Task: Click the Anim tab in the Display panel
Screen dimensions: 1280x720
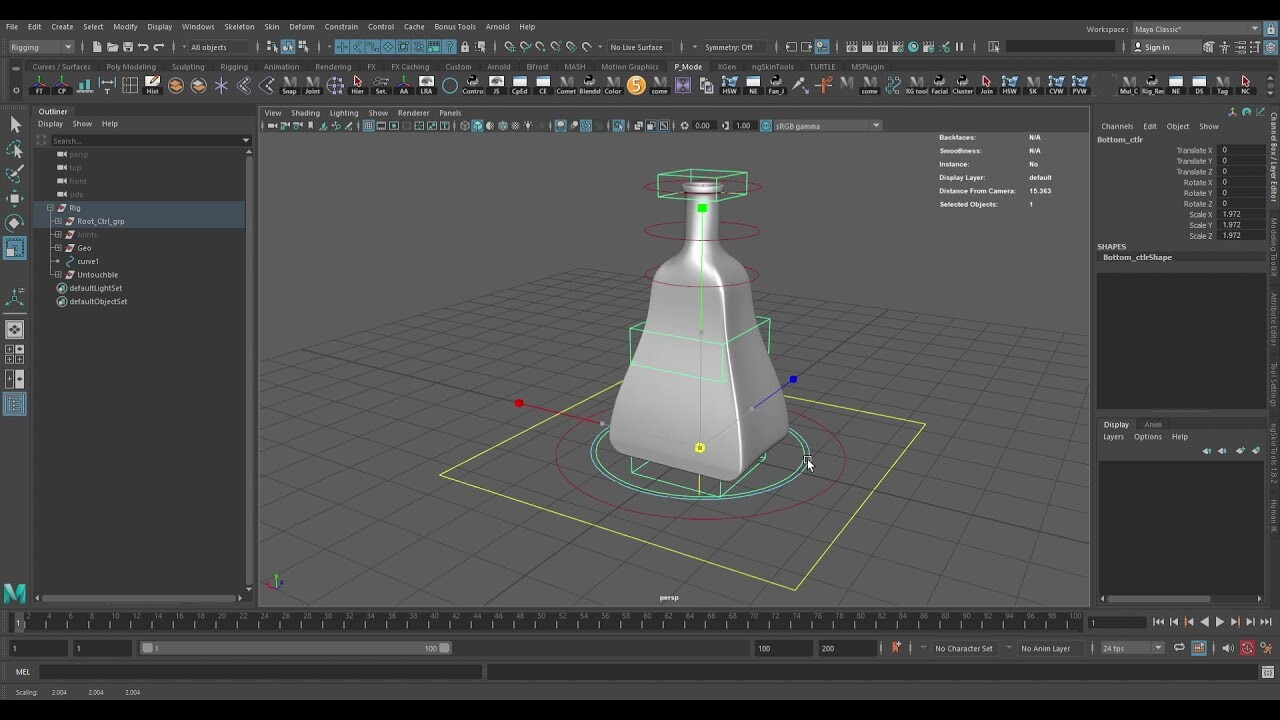Action: click(x=1152, y=424)
